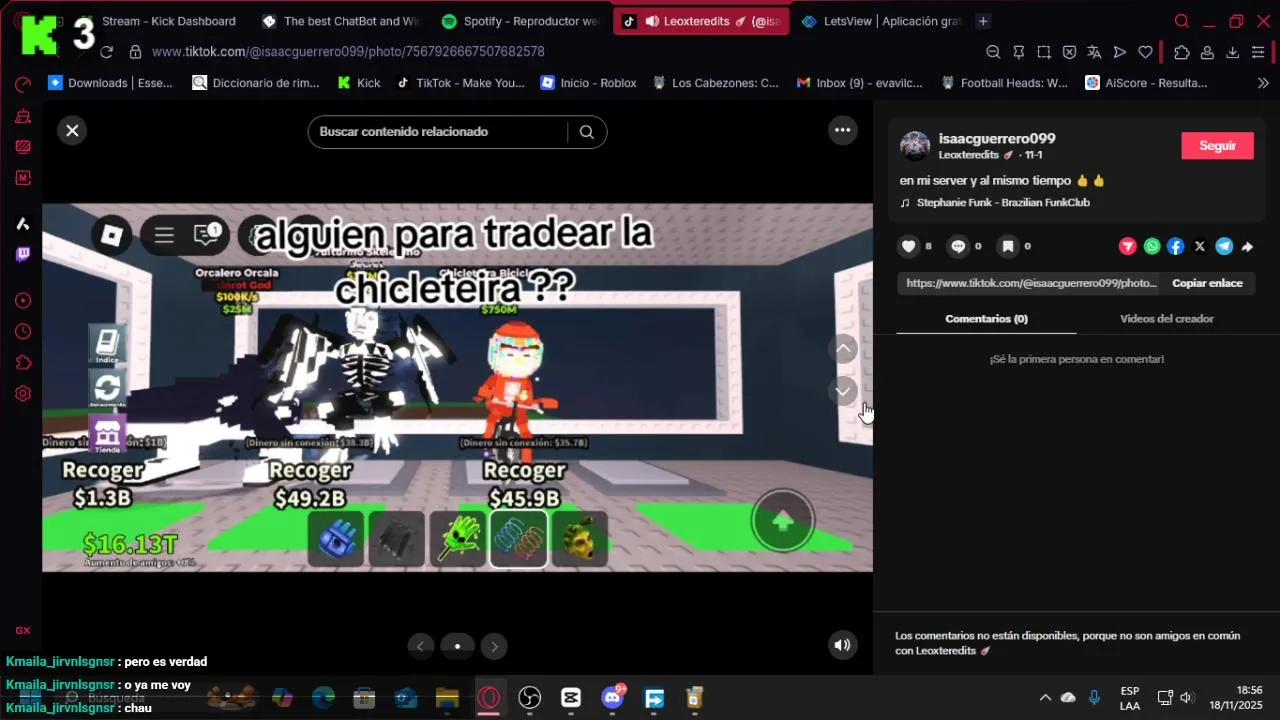
Task: Open the sidebar settings gear
Action: click(23, 394)
